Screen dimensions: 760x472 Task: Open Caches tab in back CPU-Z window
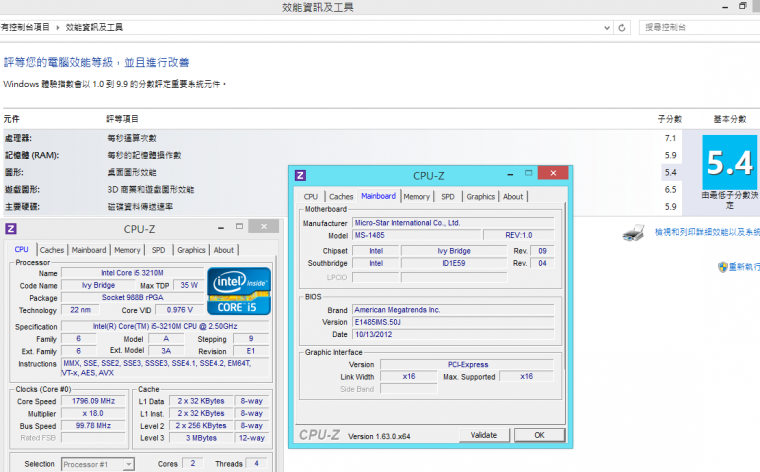(52, 250)
